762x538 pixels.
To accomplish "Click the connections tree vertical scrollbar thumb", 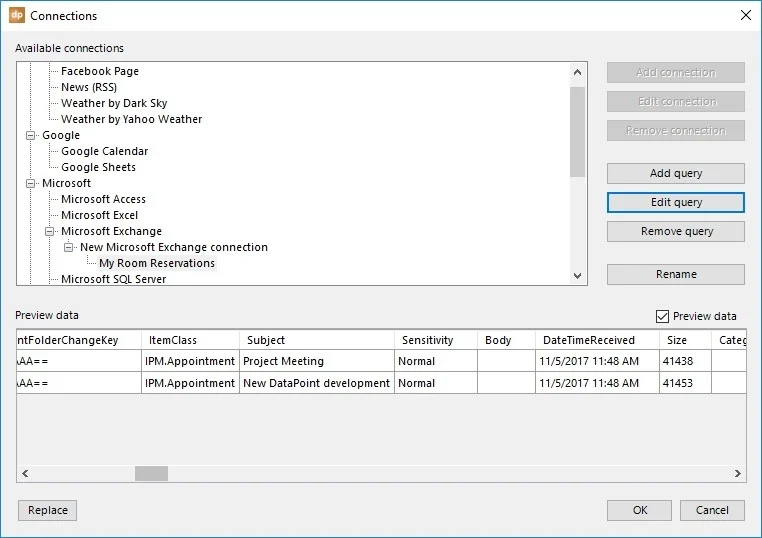I will [x=577, y=132].
